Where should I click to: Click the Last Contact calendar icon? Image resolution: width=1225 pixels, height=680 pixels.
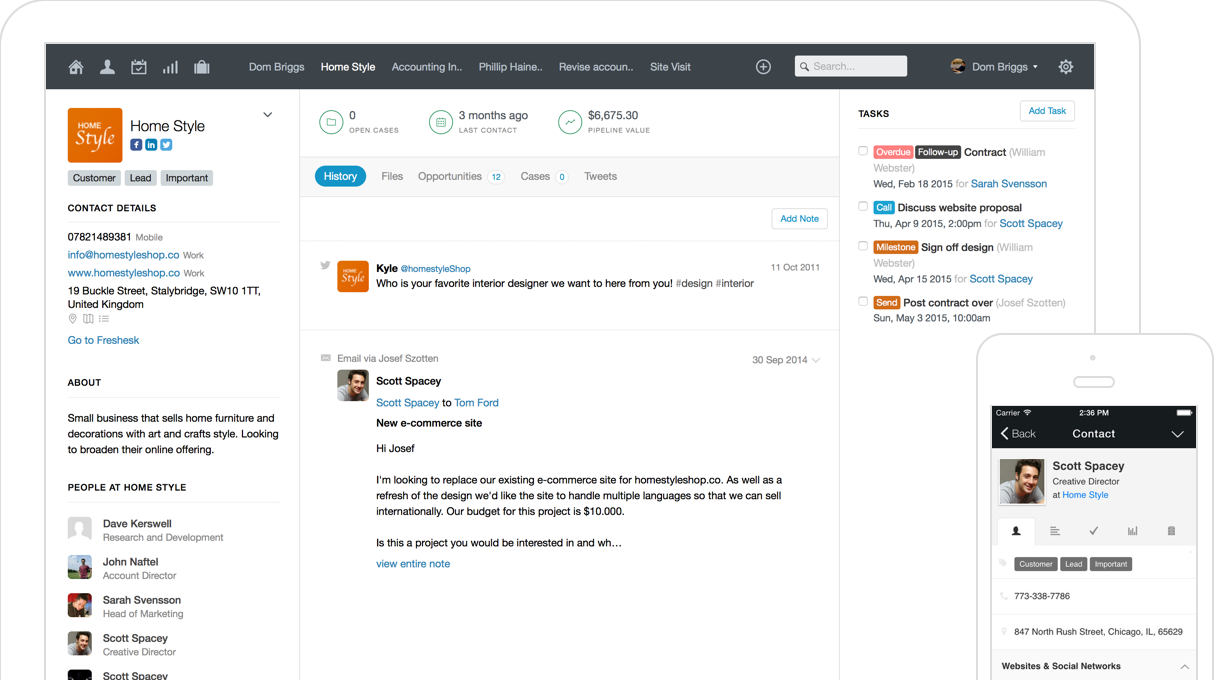[x=441, y=122]
